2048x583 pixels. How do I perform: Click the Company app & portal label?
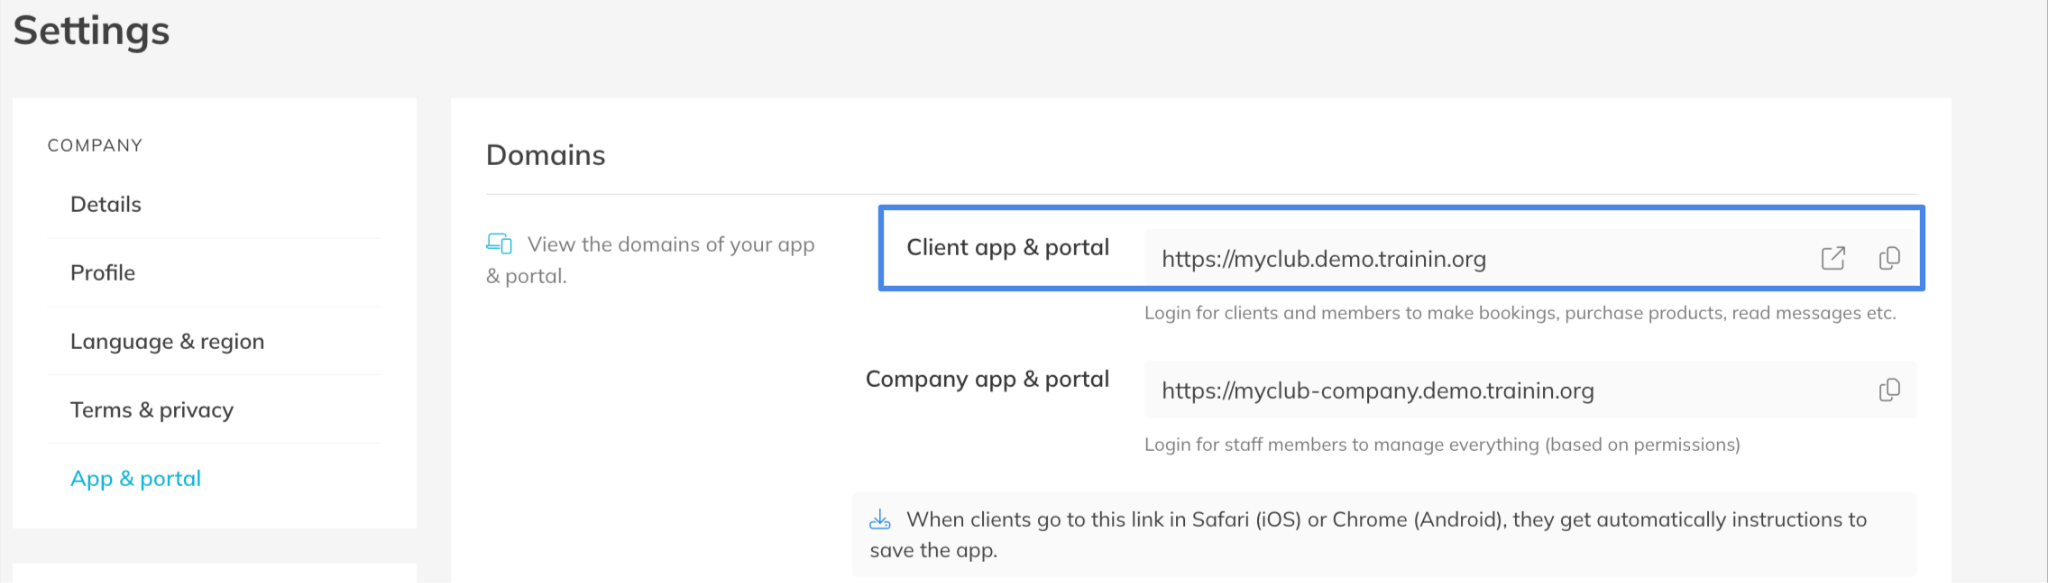pos(987,379)
